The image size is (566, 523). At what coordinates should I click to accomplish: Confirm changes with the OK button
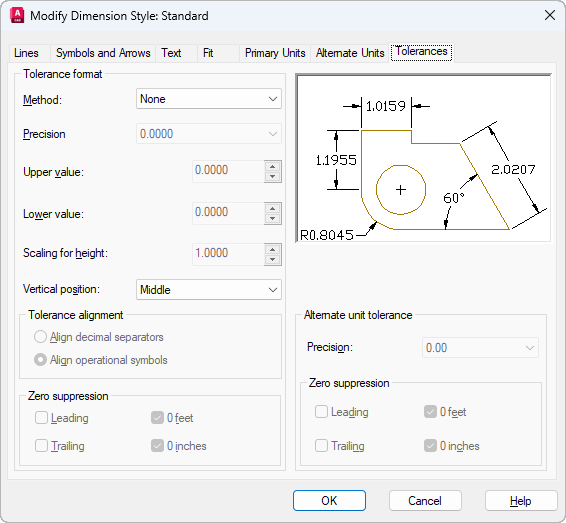[329, 501]
